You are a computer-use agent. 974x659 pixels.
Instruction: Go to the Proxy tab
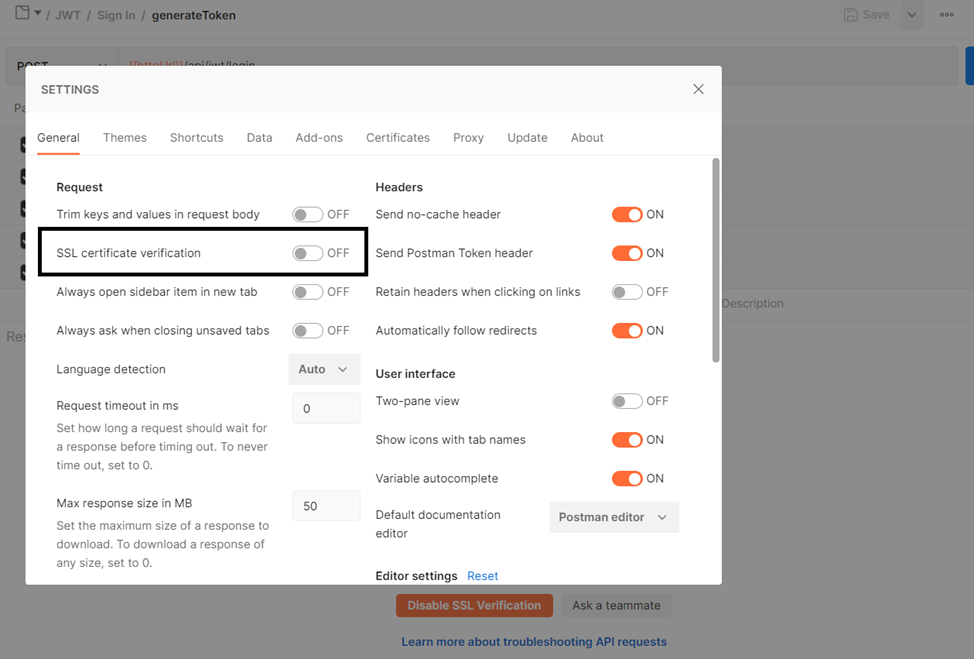click(x=468, y=138)
